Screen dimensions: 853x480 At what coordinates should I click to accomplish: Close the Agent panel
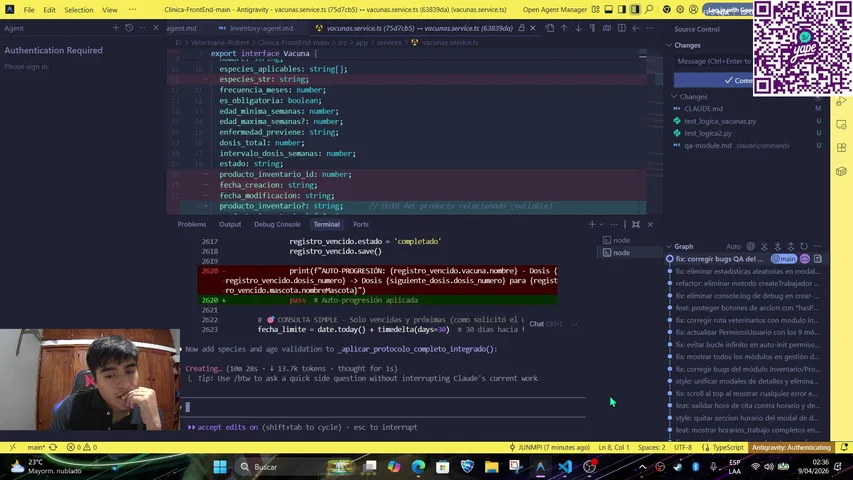[156, 28]
